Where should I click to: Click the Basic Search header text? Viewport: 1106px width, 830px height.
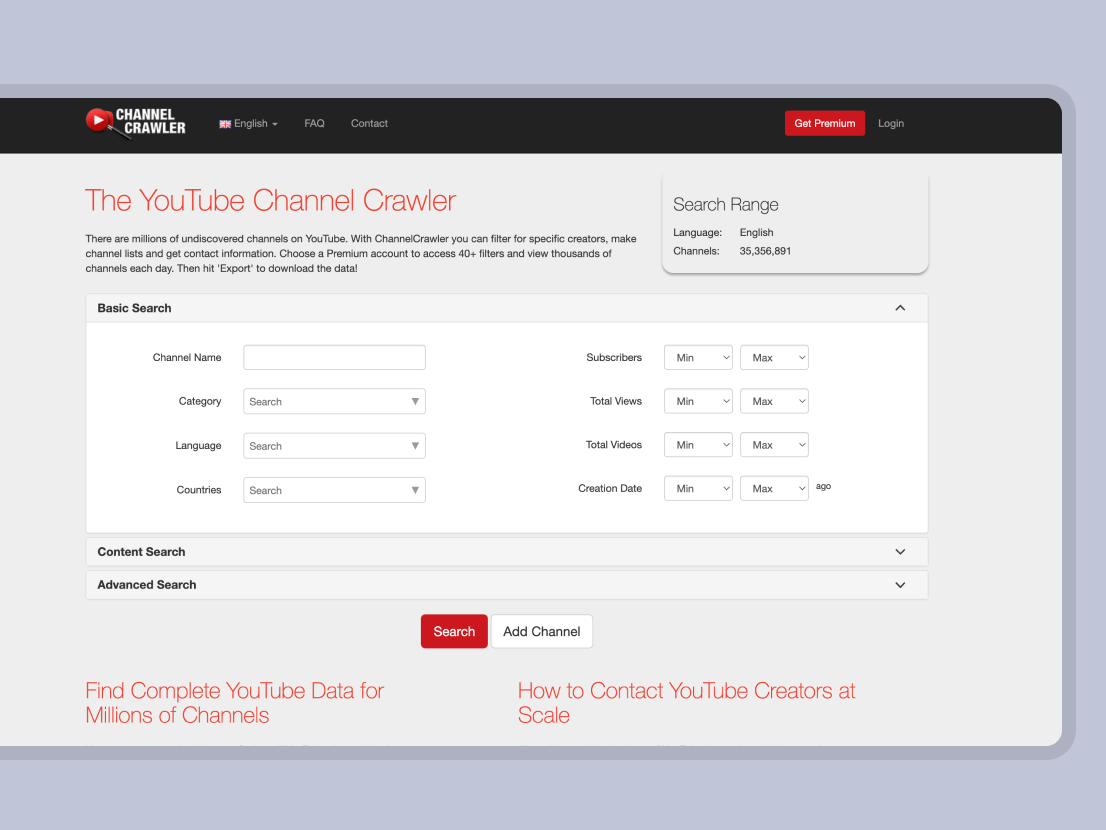134,308
